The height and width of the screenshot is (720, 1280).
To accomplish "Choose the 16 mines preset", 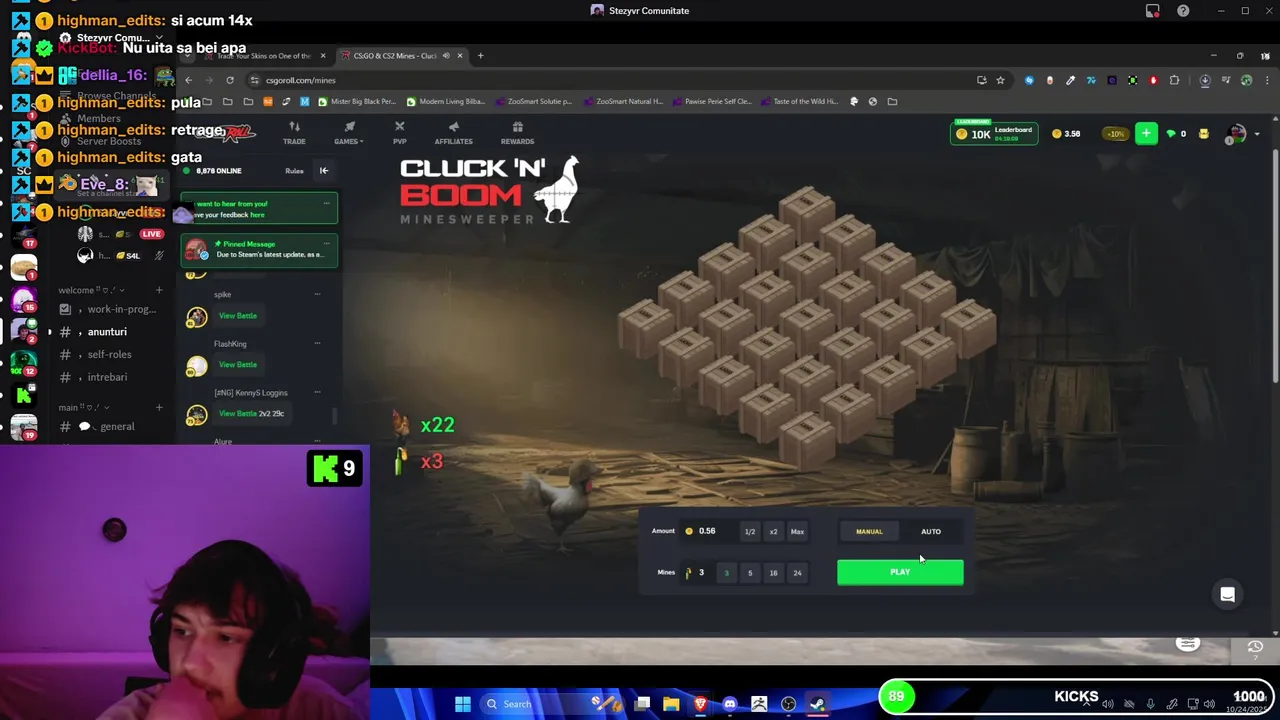I will tap(773, 573).
